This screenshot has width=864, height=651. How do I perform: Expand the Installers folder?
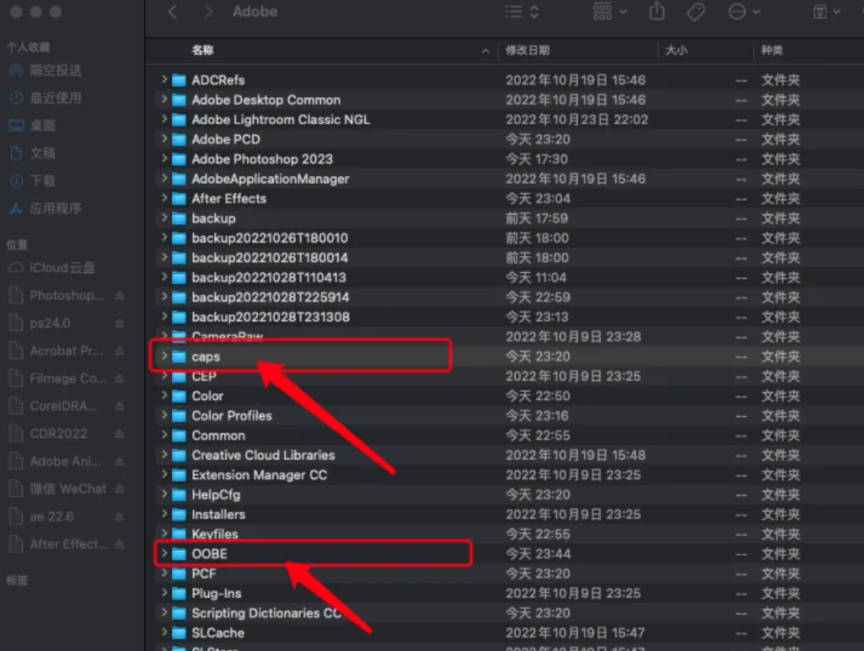click(x=164, y=514)
